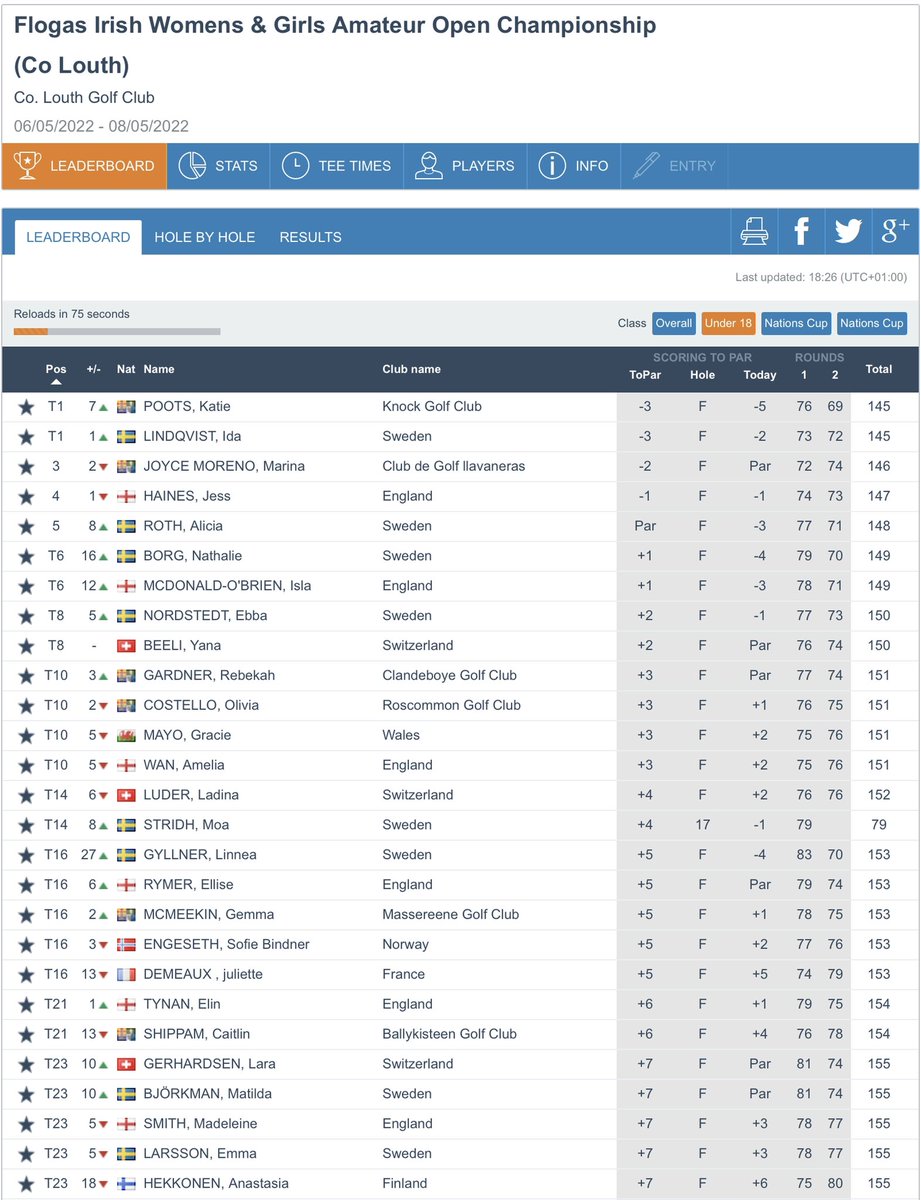Open player LARSSON, Emma

tap(200, 1155)
